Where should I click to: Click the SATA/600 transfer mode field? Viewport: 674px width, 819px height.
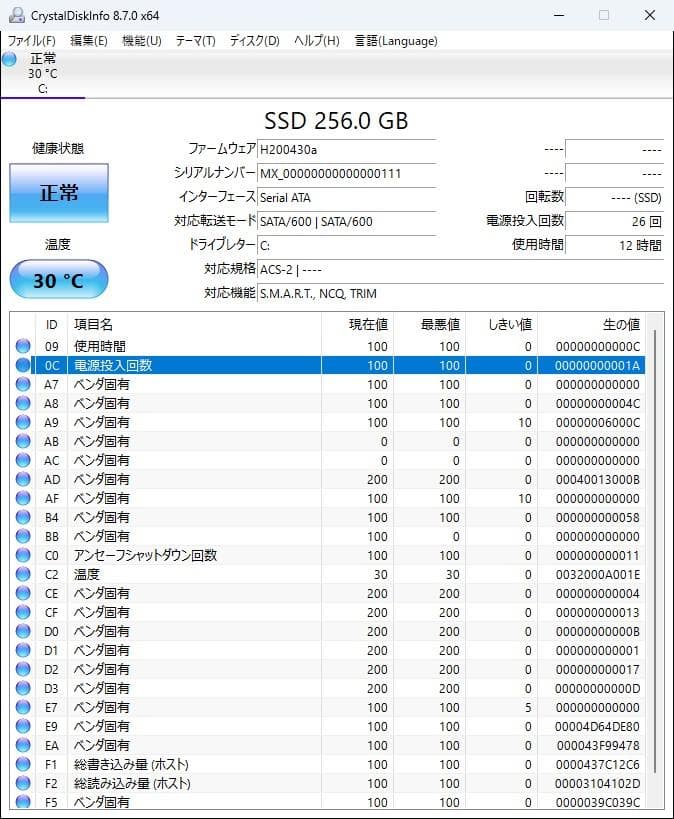(x=346, y=221)
